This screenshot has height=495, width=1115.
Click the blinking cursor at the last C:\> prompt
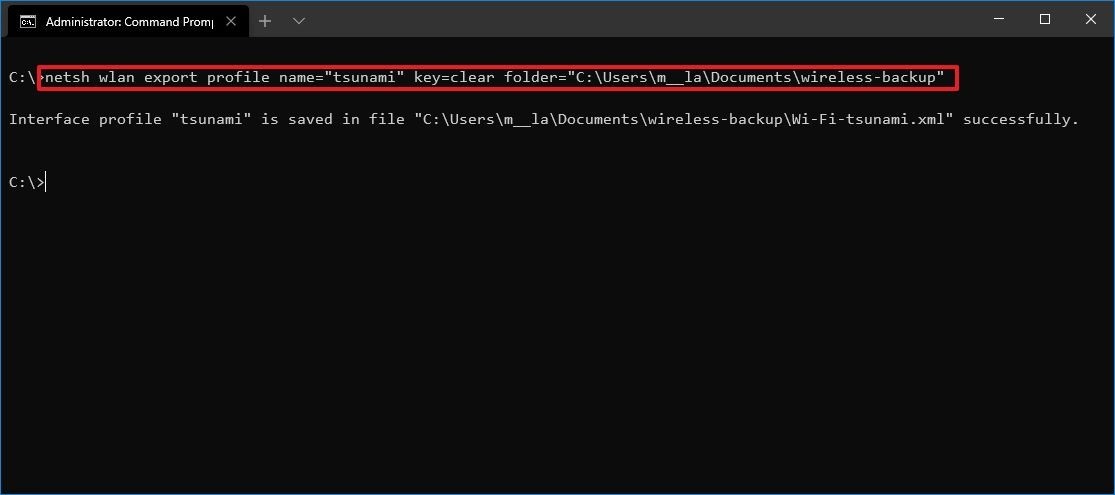pos(46,182)
